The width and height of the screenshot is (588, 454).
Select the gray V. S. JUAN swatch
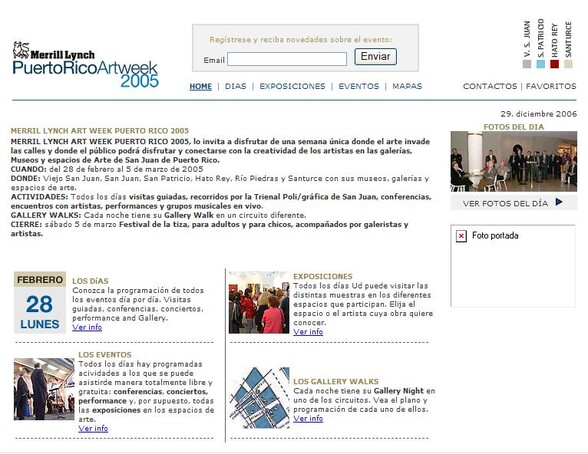(527, 64)
